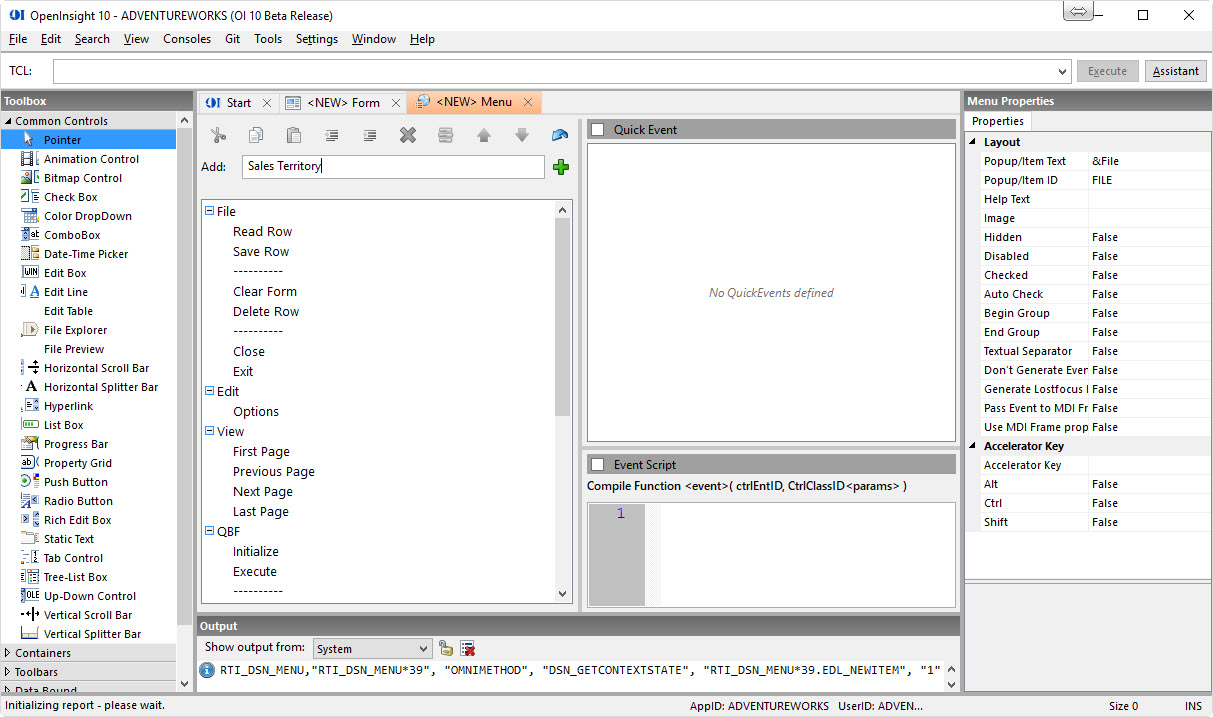Collapse the Edit menu tree node
The width and height of the screenshot is (1213, 717).
pyautogui.click(x=209, y=391)
